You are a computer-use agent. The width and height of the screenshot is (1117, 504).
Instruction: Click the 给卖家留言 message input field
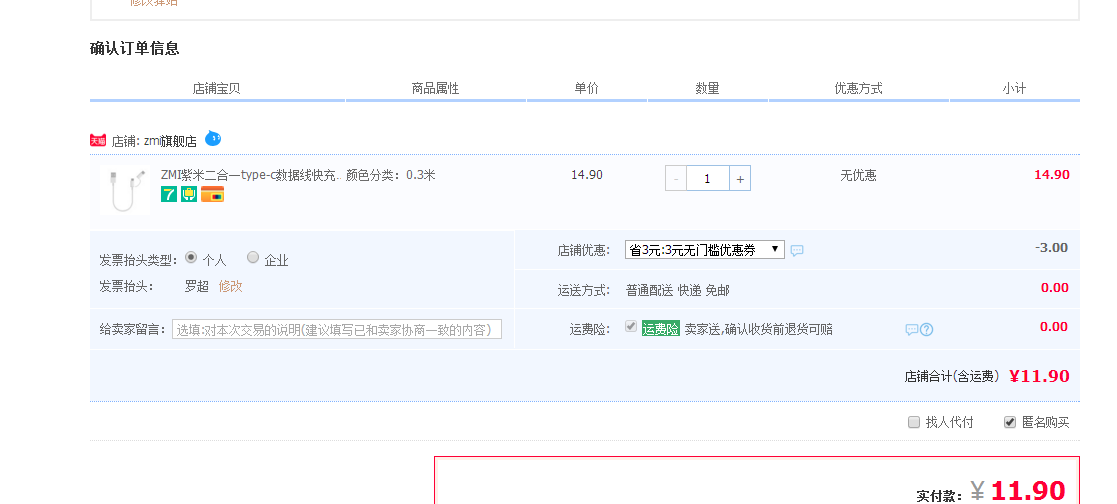[x=337, y=329]
